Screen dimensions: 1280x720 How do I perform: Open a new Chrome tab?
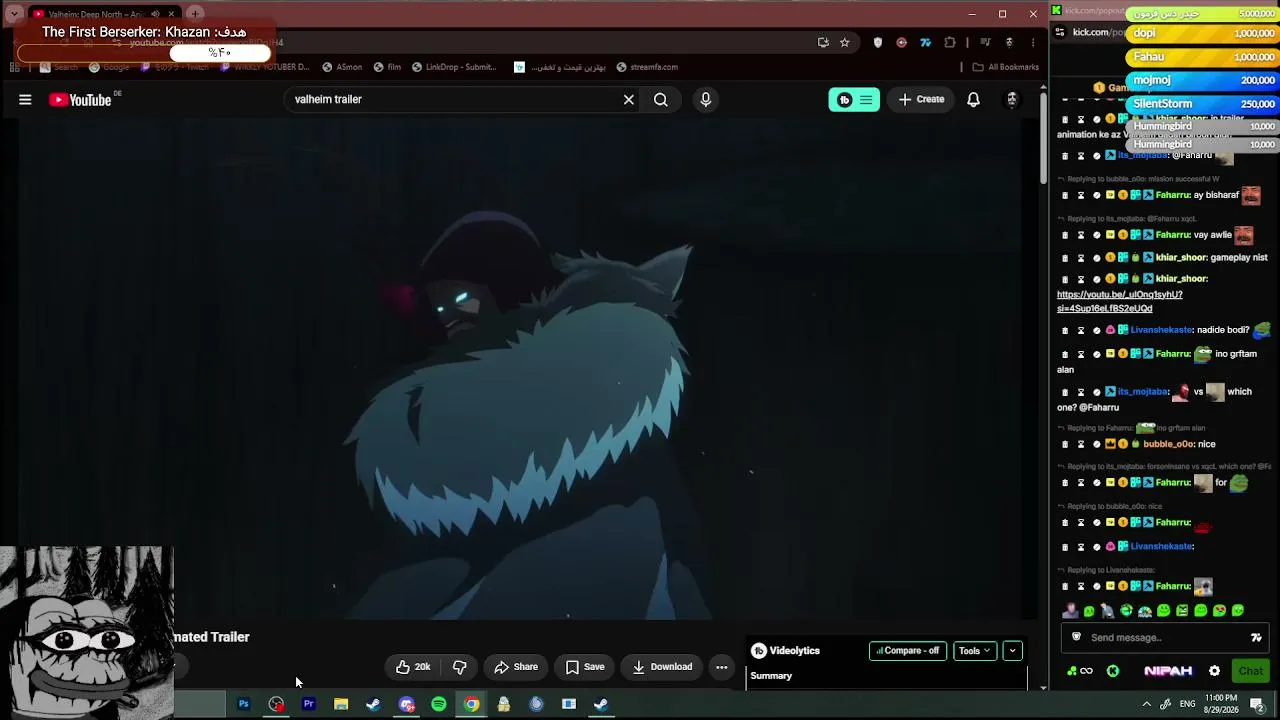pyautogui.click(x=195, y=14)
